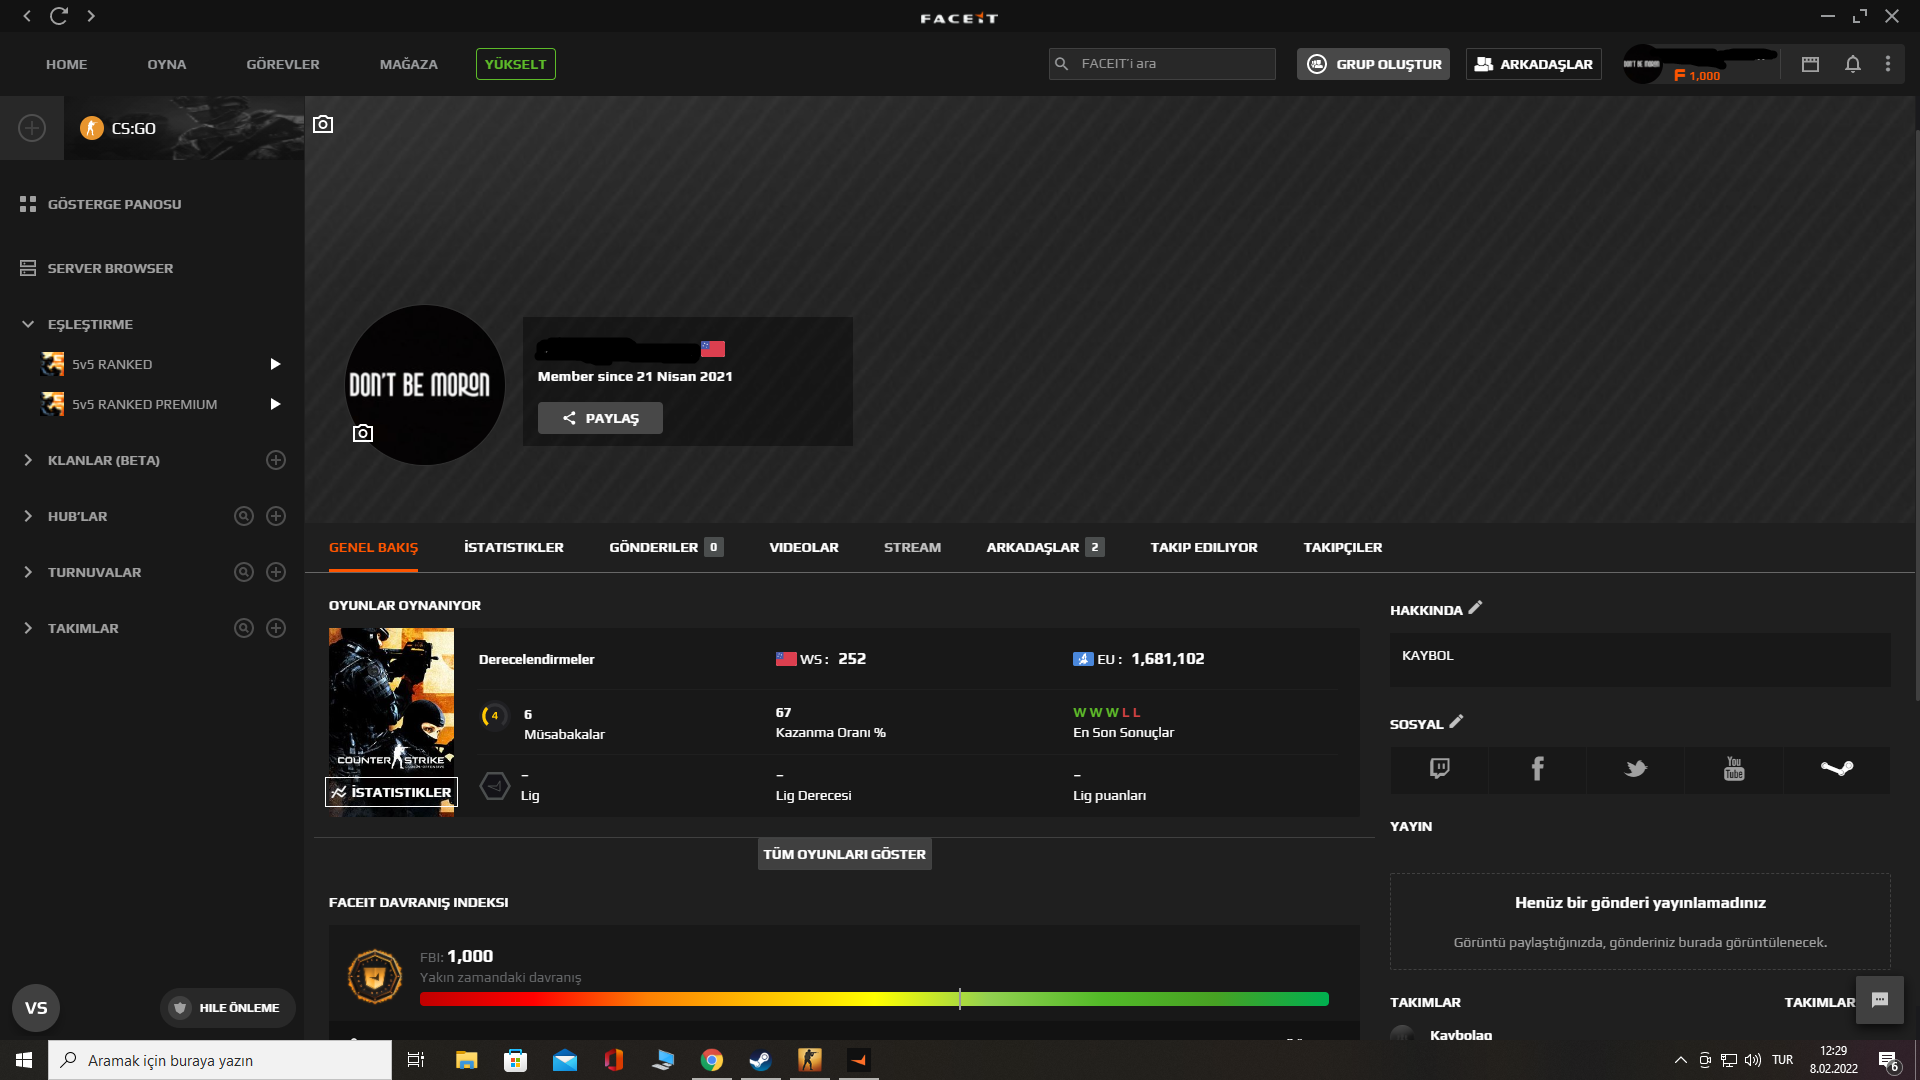Search hubs with the HUB'LAR magnifier icon
The width and height of the screenshot is (1920, 1080).
click(x=243, y=516)
